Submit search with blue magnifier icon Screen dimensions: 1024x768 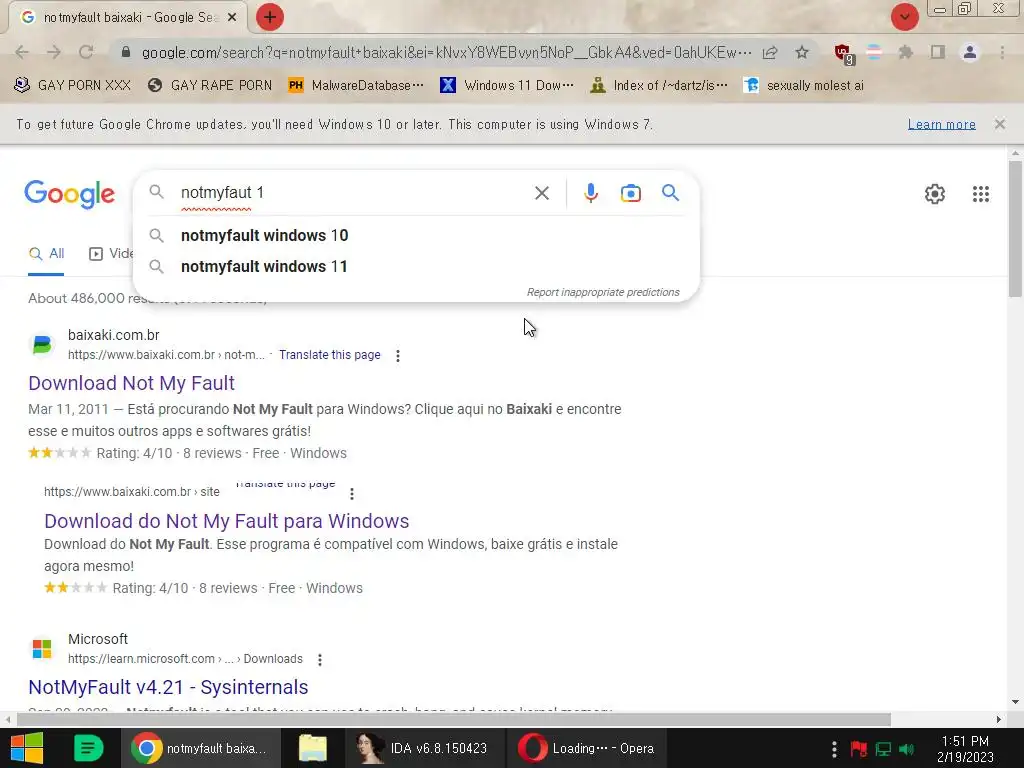pyautogui.click(x=670, y=193)
